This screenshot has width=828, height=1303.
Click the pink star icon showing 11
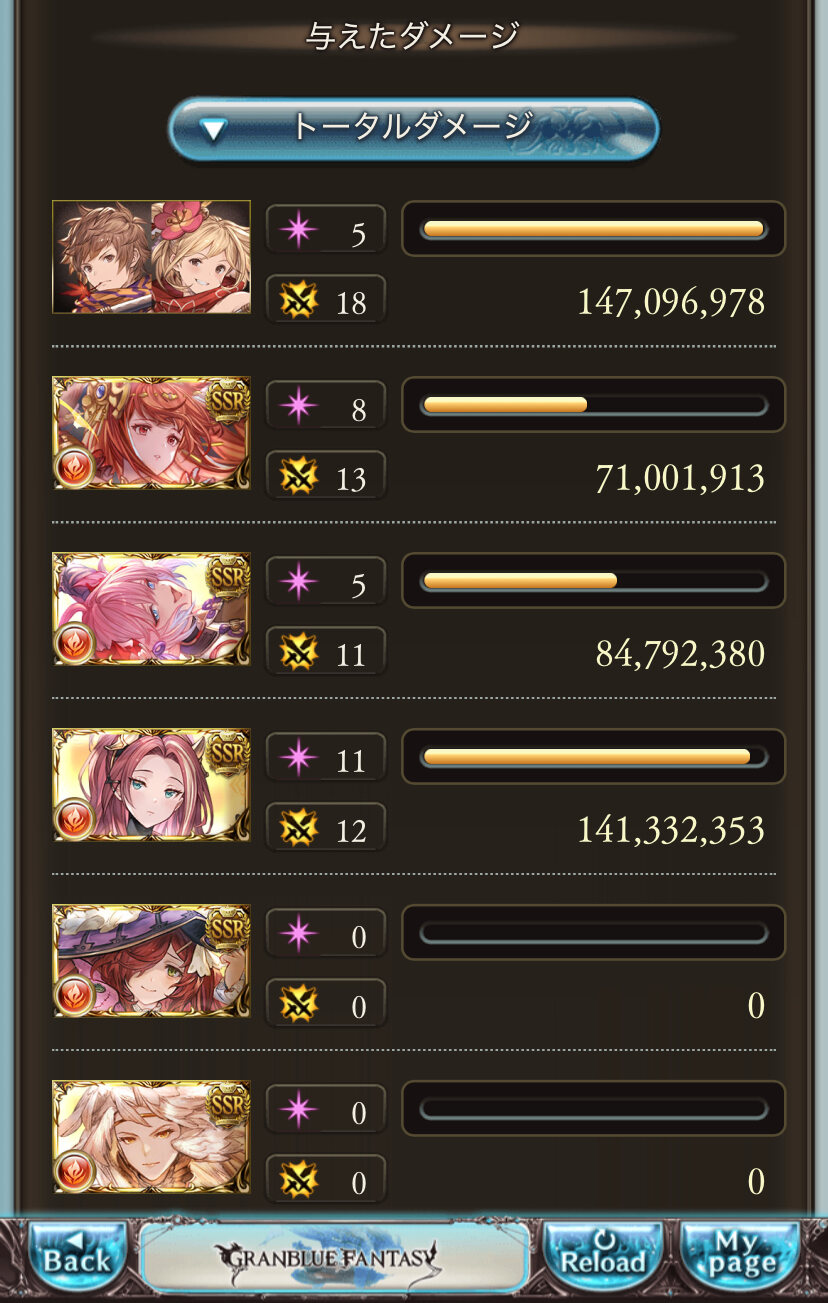pos(298,758)
